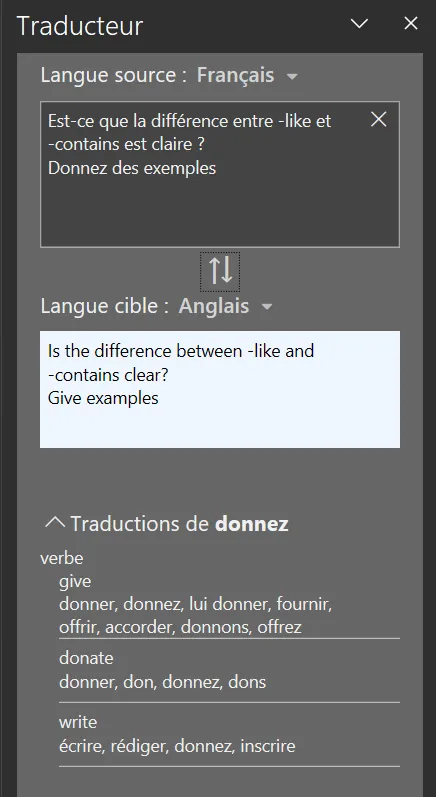Click the Langue cible label

click(105, 306)
